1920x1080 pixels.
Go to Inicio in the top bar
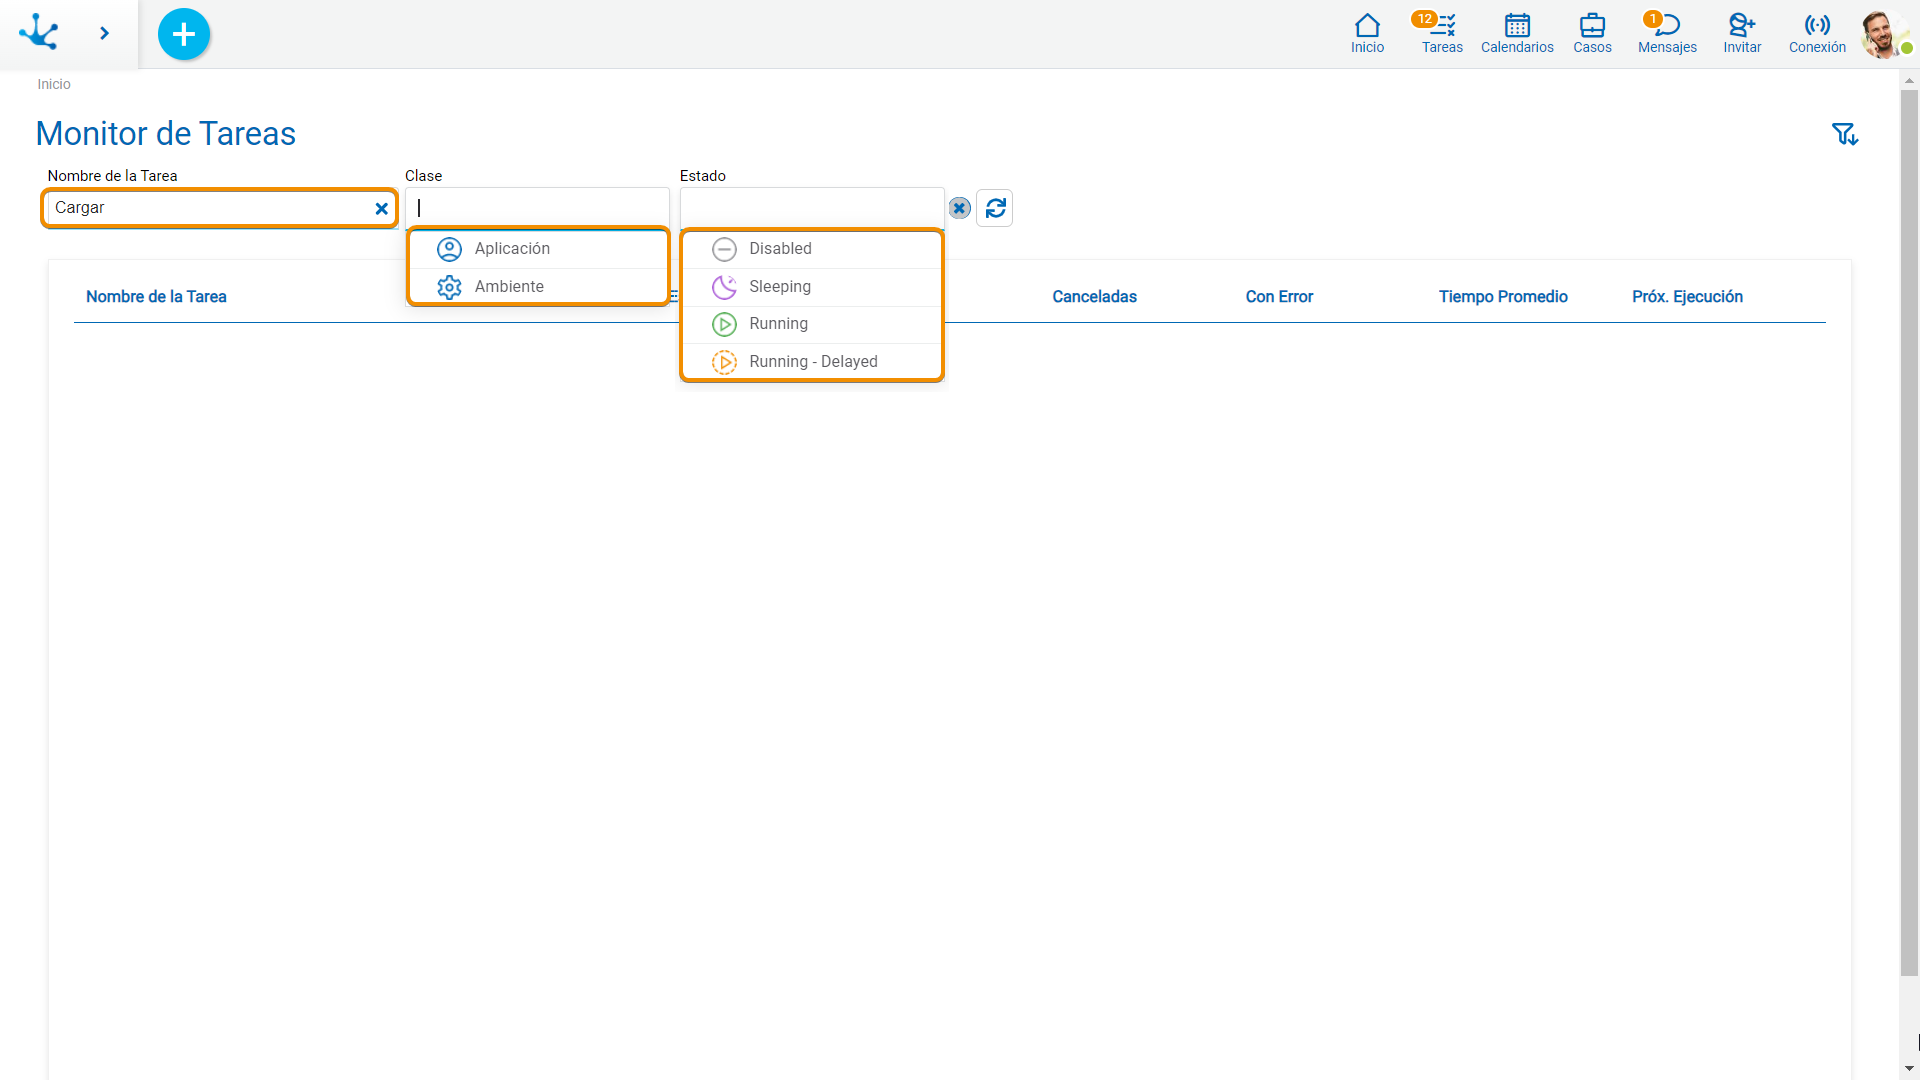coord(1367,33)
